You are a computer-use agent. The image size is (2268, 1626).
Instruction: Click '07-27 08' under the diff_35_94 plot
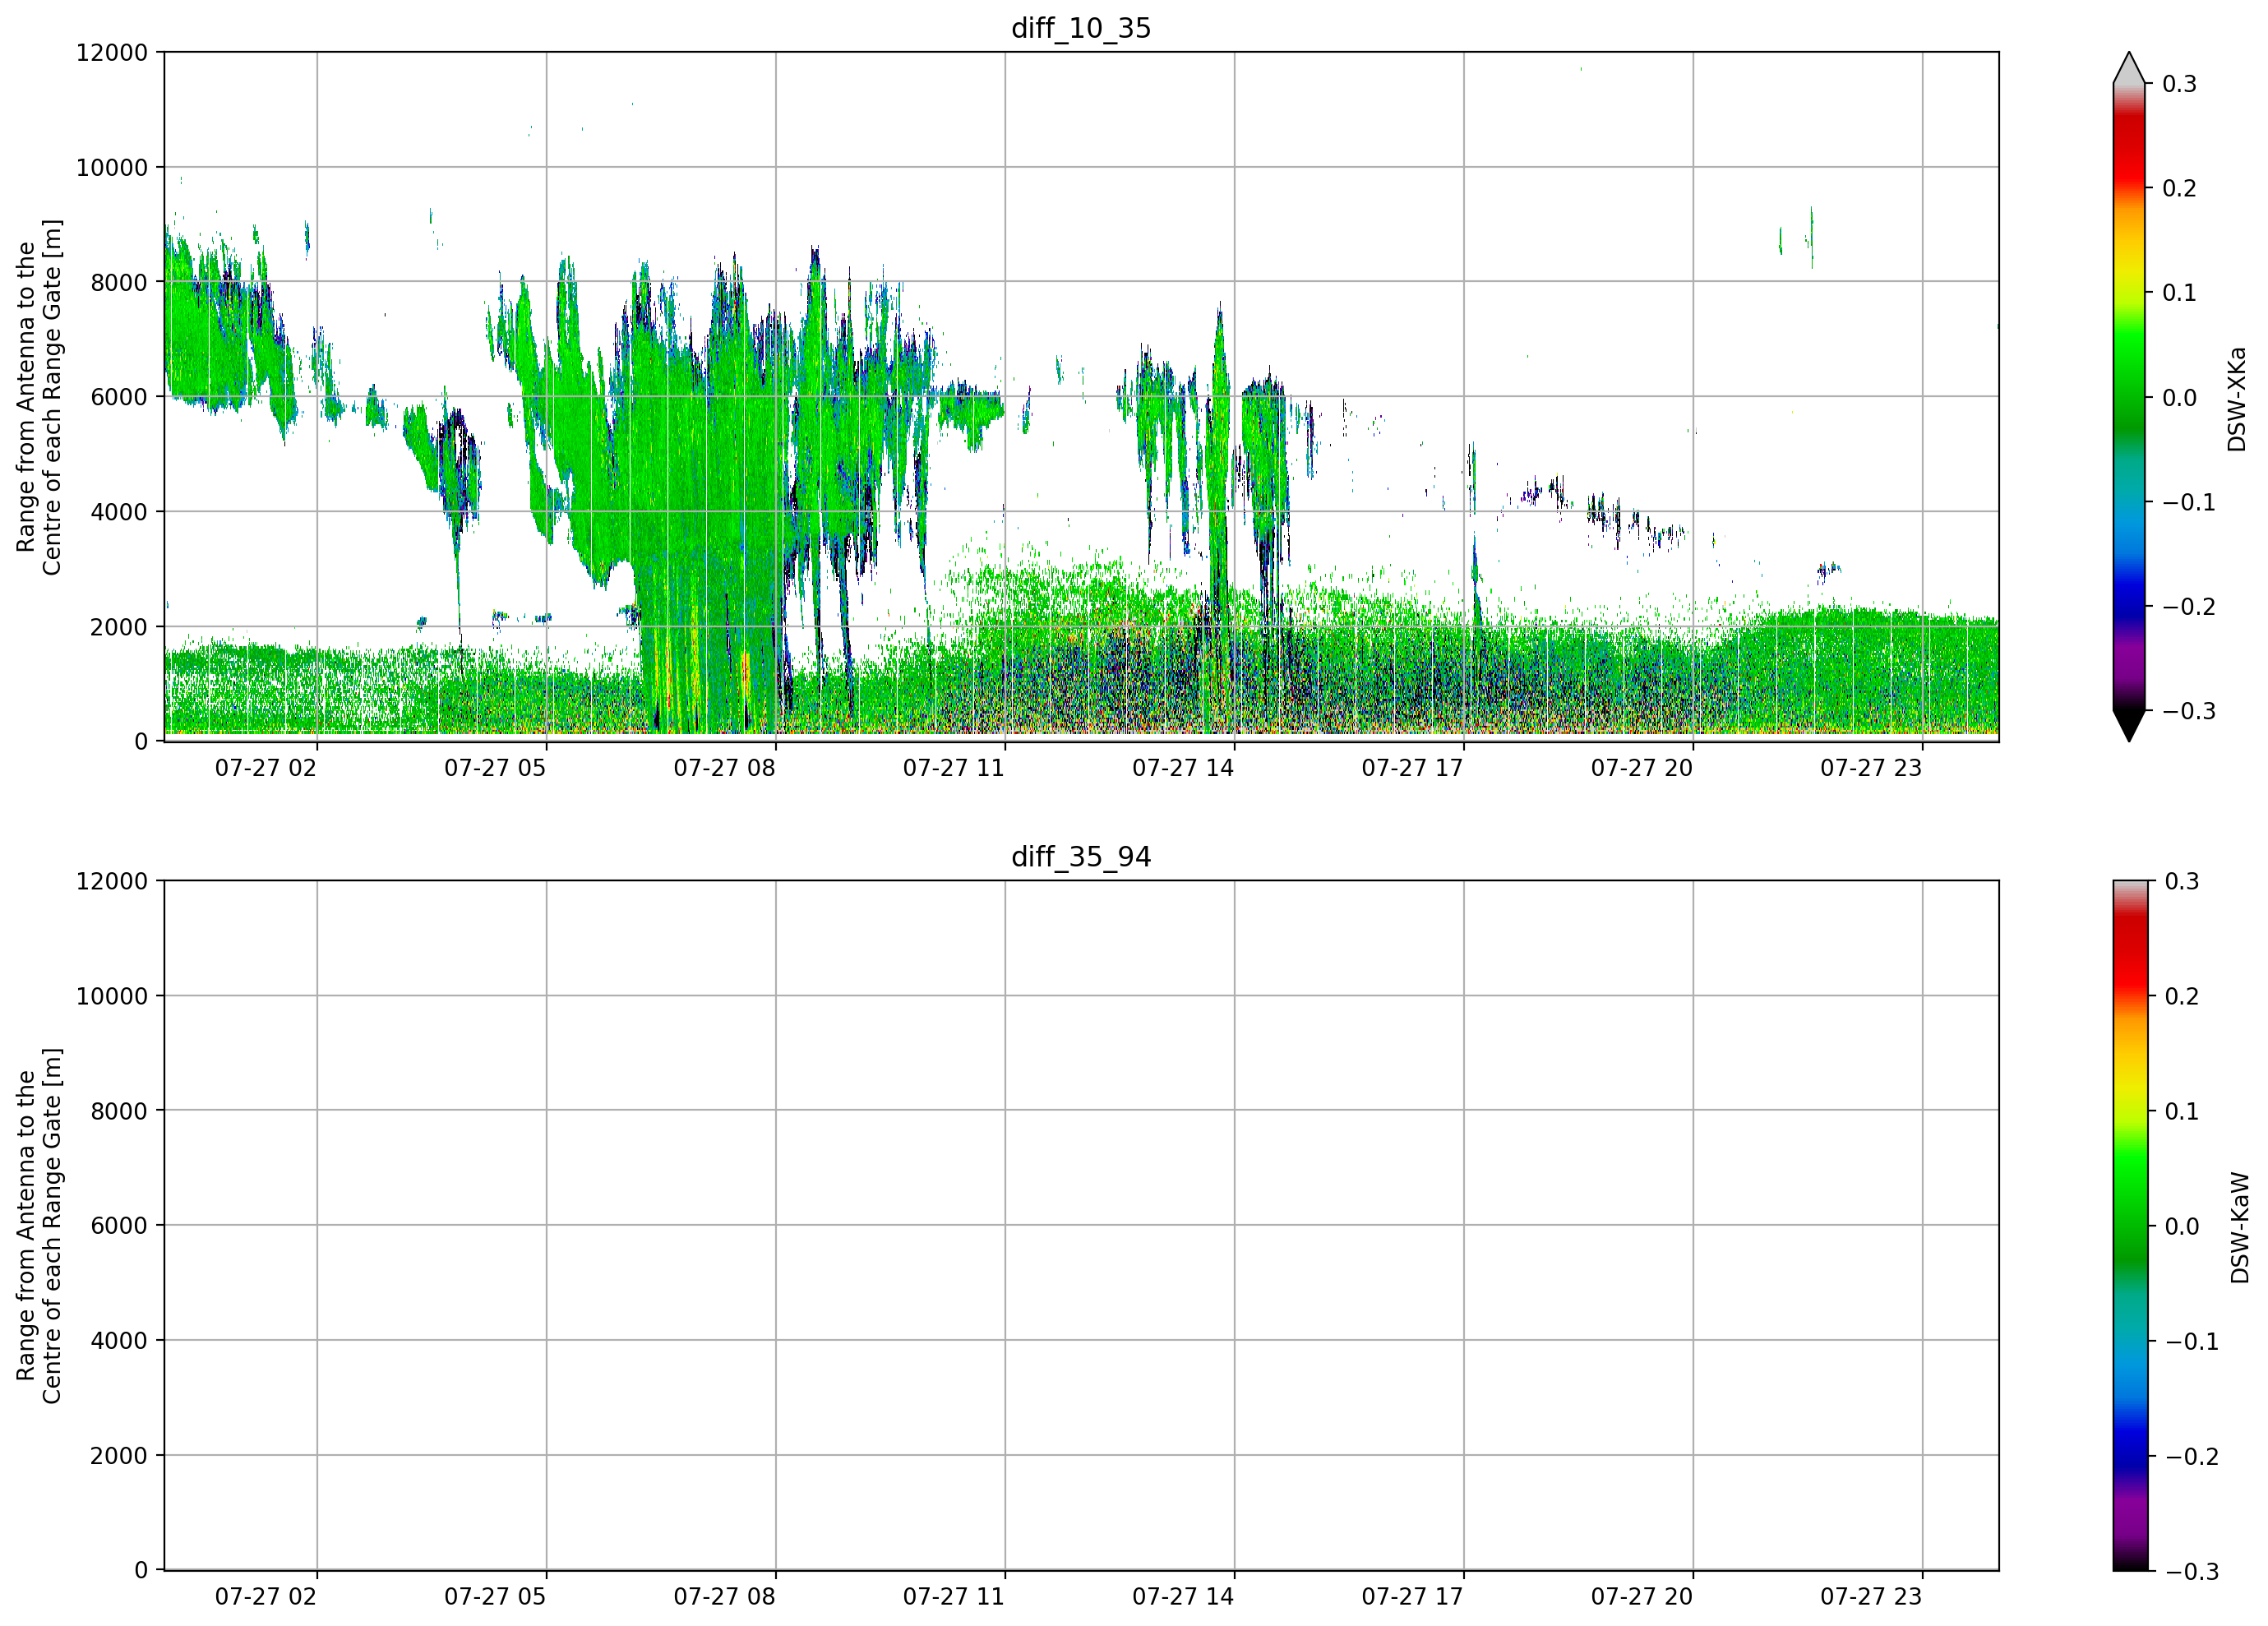(x=724, y=1596)
